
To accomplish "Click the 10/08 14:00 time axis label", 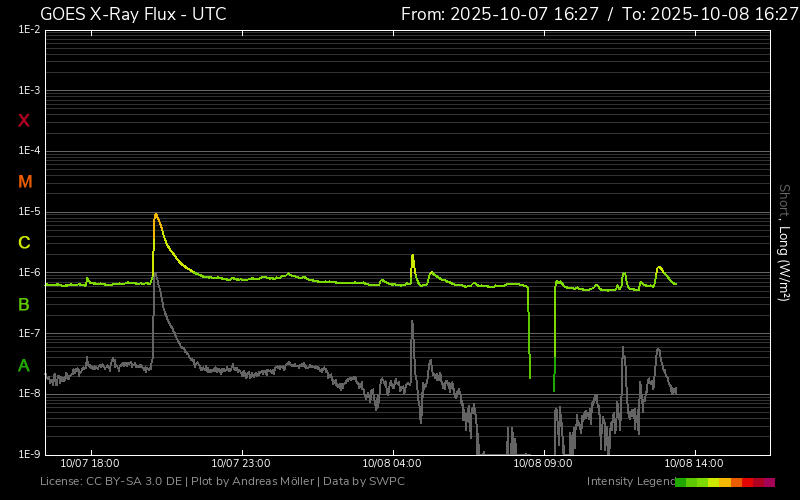I will tap(694, 463).
